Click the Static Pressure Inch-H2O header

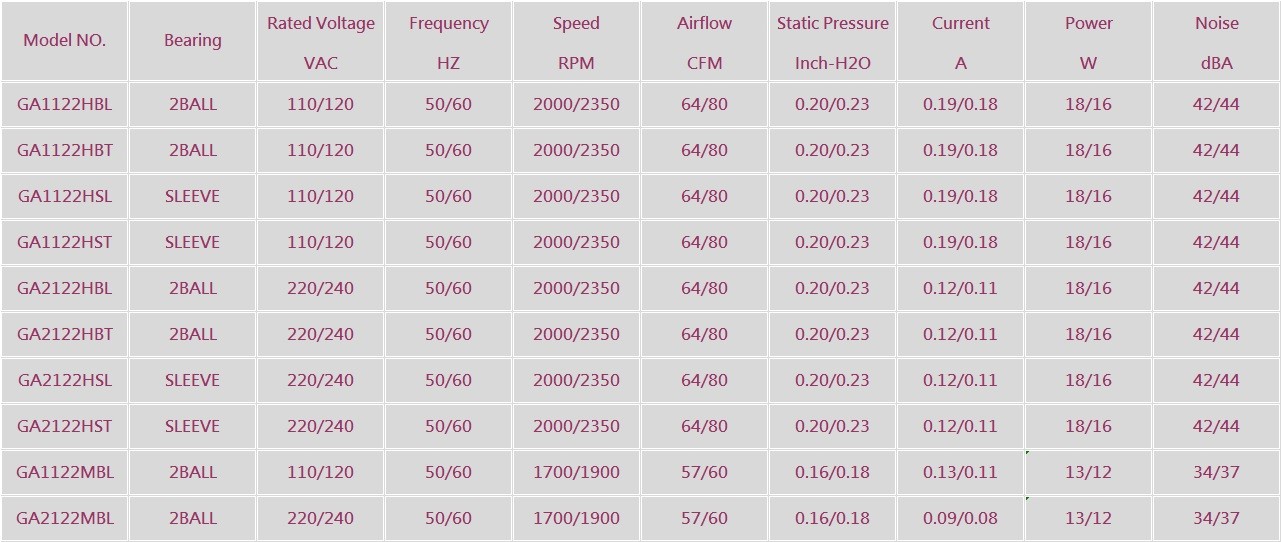833,42
